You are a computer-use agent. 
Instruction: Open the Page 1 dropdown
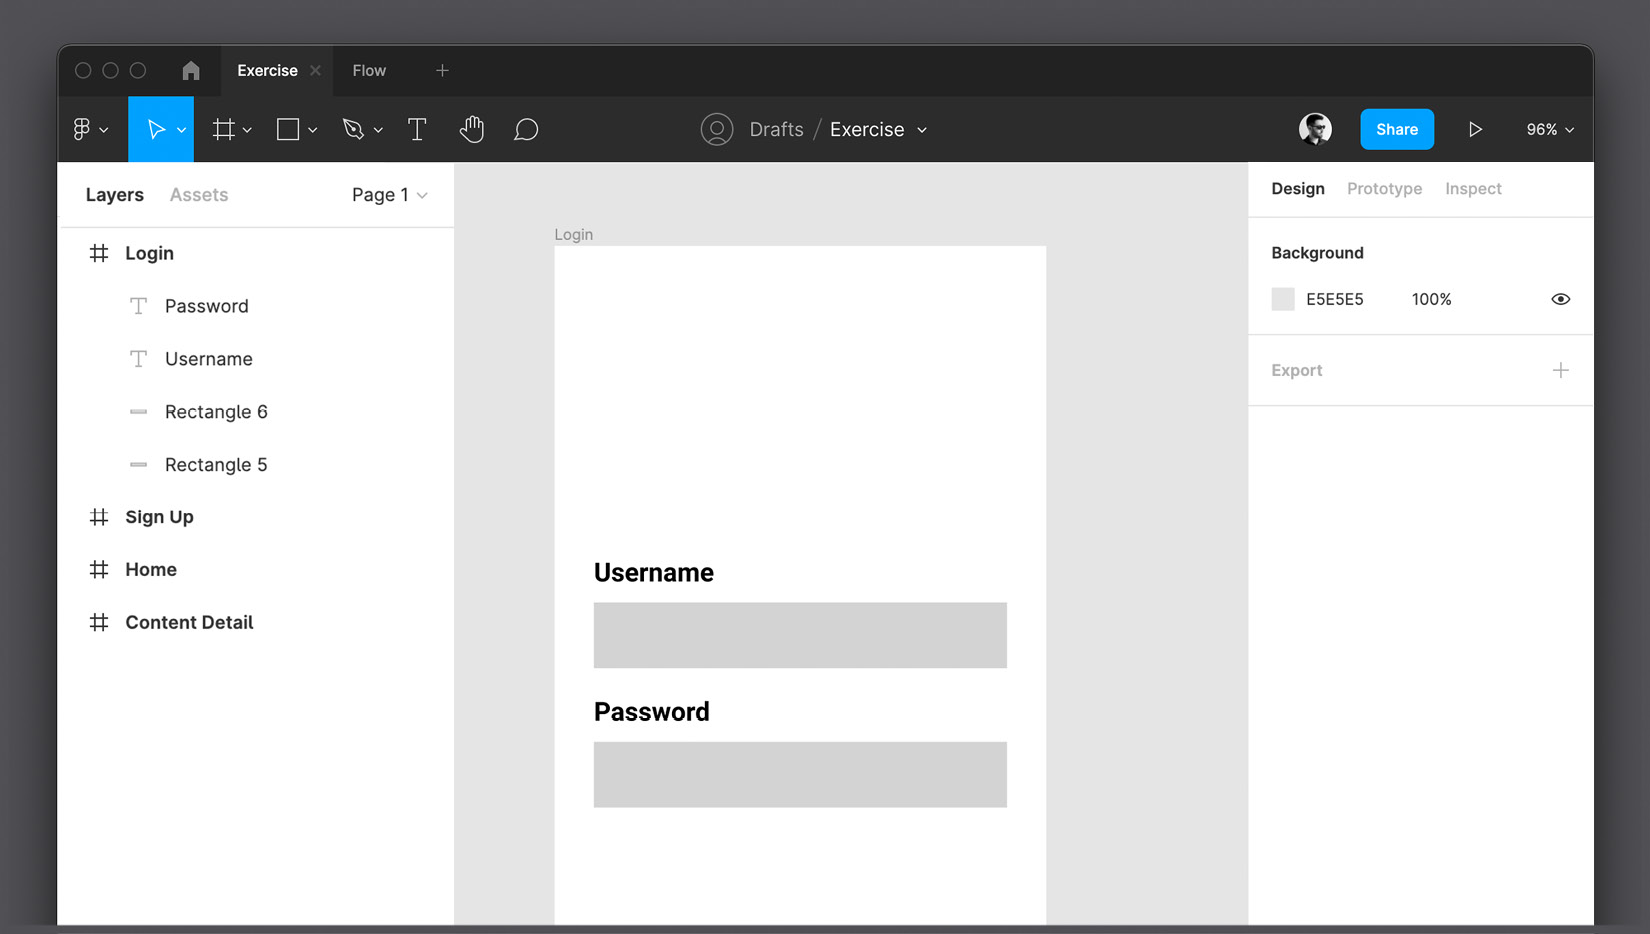[x=389, y=195]
